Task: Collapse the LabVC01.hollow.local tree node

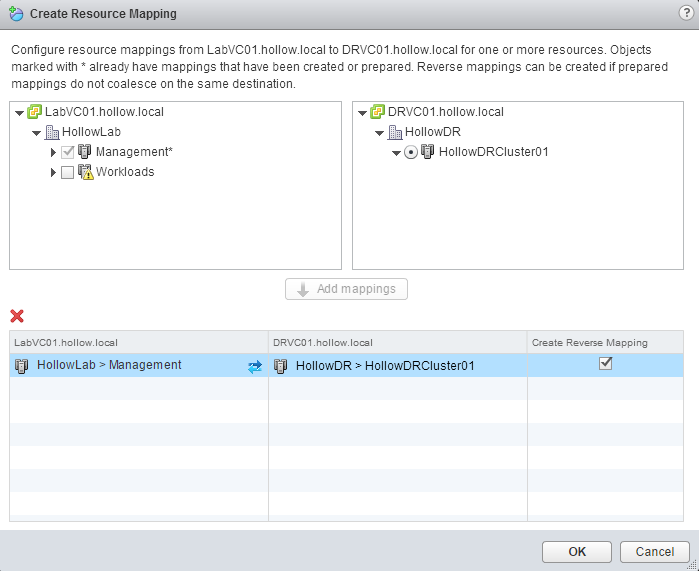Action: (x=20, y=112)
